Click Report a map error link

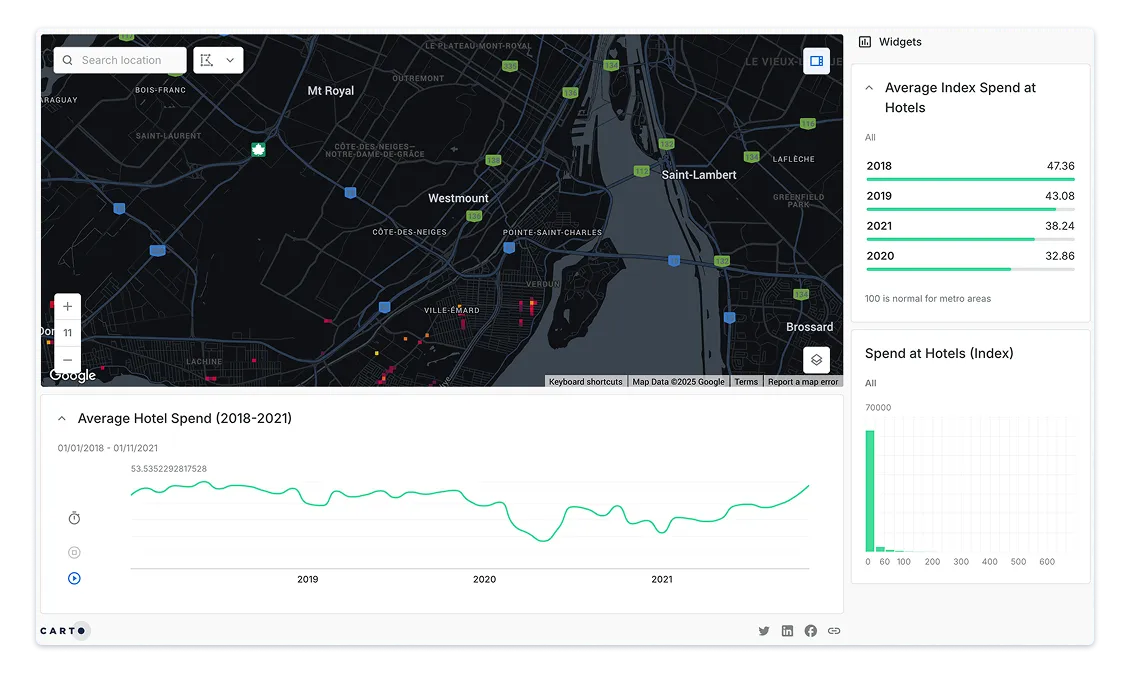[802, 382]
